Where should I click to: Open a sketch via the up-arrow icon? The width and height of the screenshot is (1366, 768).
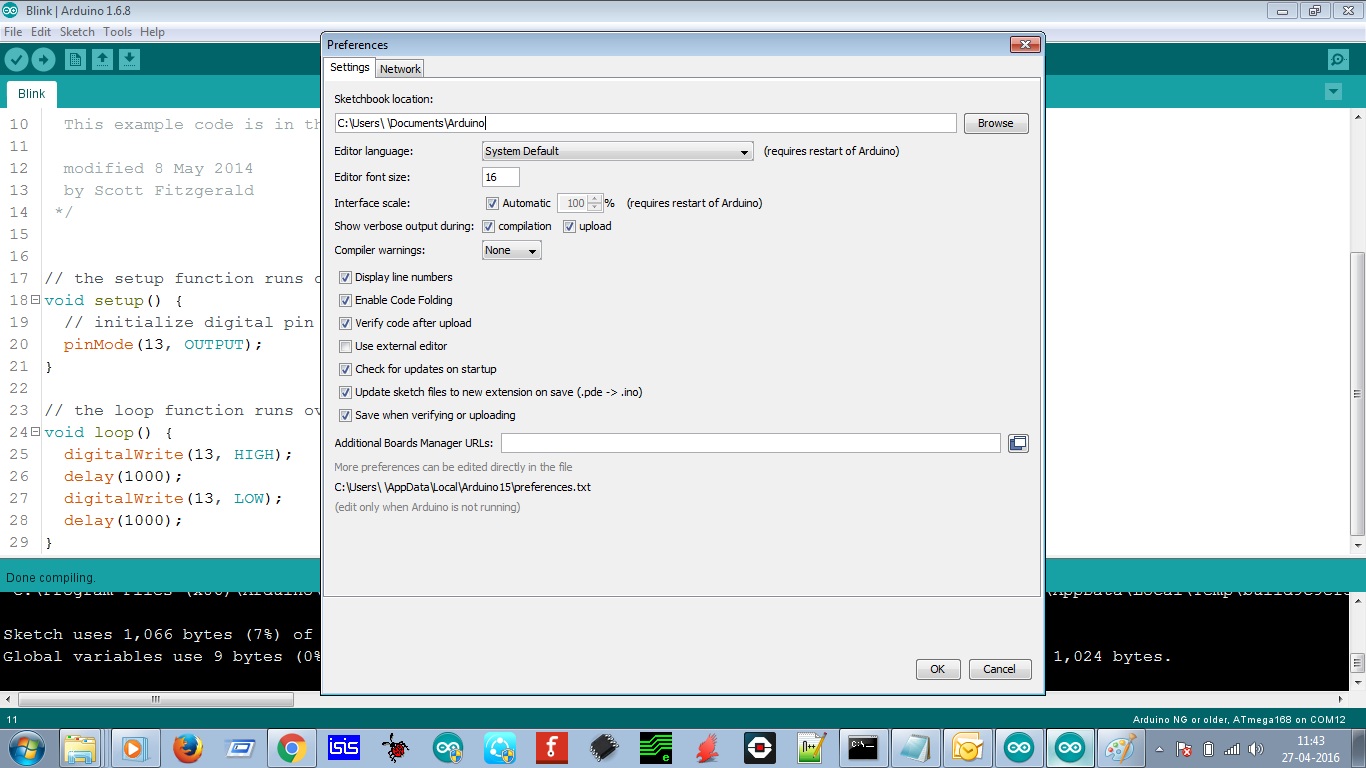102,60
